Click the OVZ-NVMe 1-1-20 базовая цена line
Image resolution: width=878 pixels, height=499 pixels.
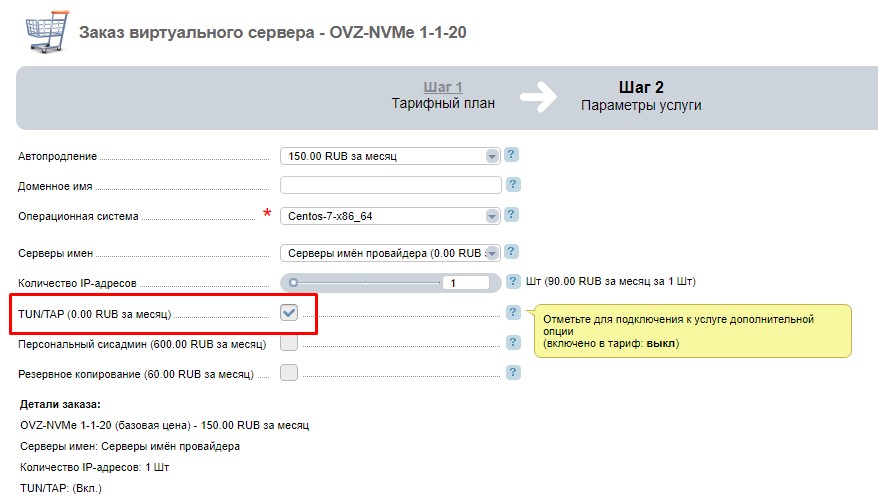[165, 425]
